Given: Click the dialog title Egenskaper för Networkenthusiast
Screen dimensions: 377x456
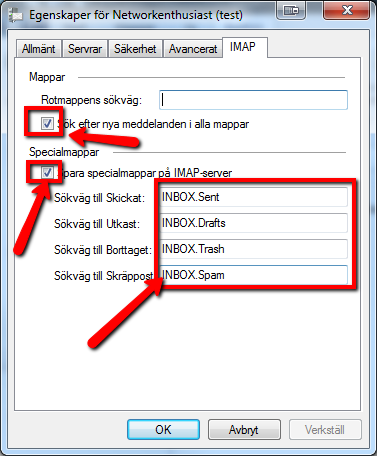Looking at the screenshot, I should click(x=136, y=15).
